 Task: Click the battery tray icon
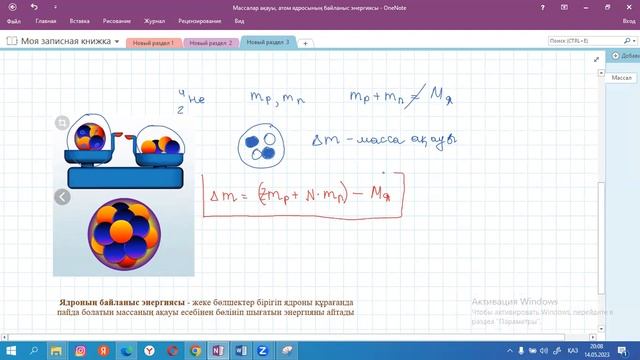tap(533, 351)
